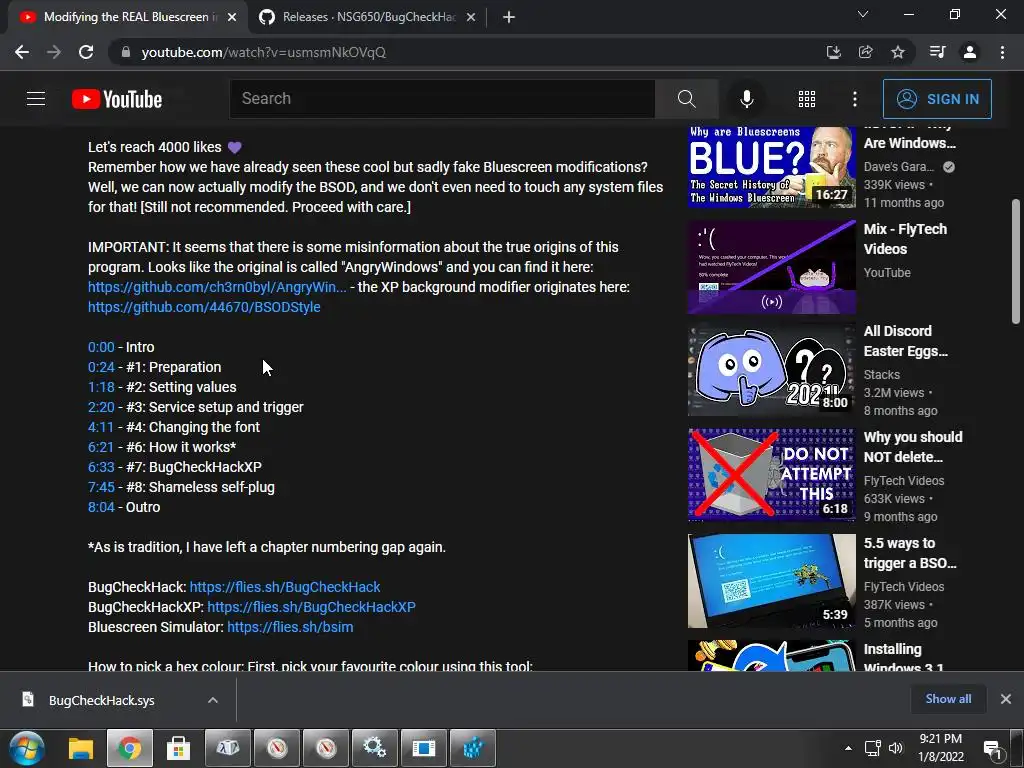Open the tab search dropdown chevron

tap(863, 14)
